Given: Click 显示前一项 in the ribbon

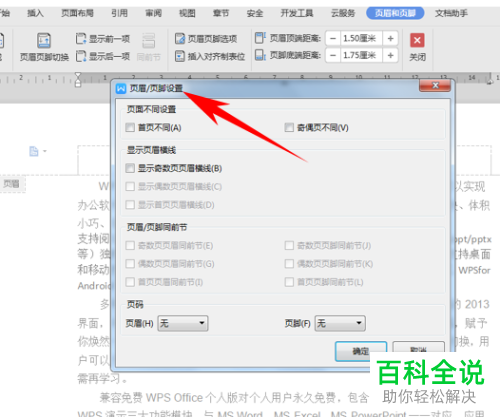Looking at the screenshot, I should point(103,39).
